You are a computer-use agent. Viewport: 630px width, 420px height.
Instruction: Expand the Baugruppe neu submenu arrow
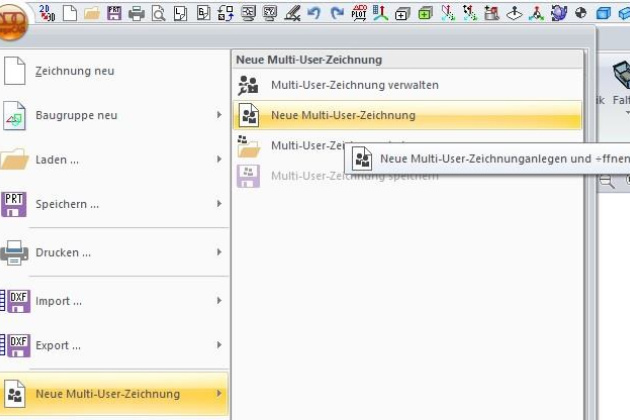pos(218,116)
